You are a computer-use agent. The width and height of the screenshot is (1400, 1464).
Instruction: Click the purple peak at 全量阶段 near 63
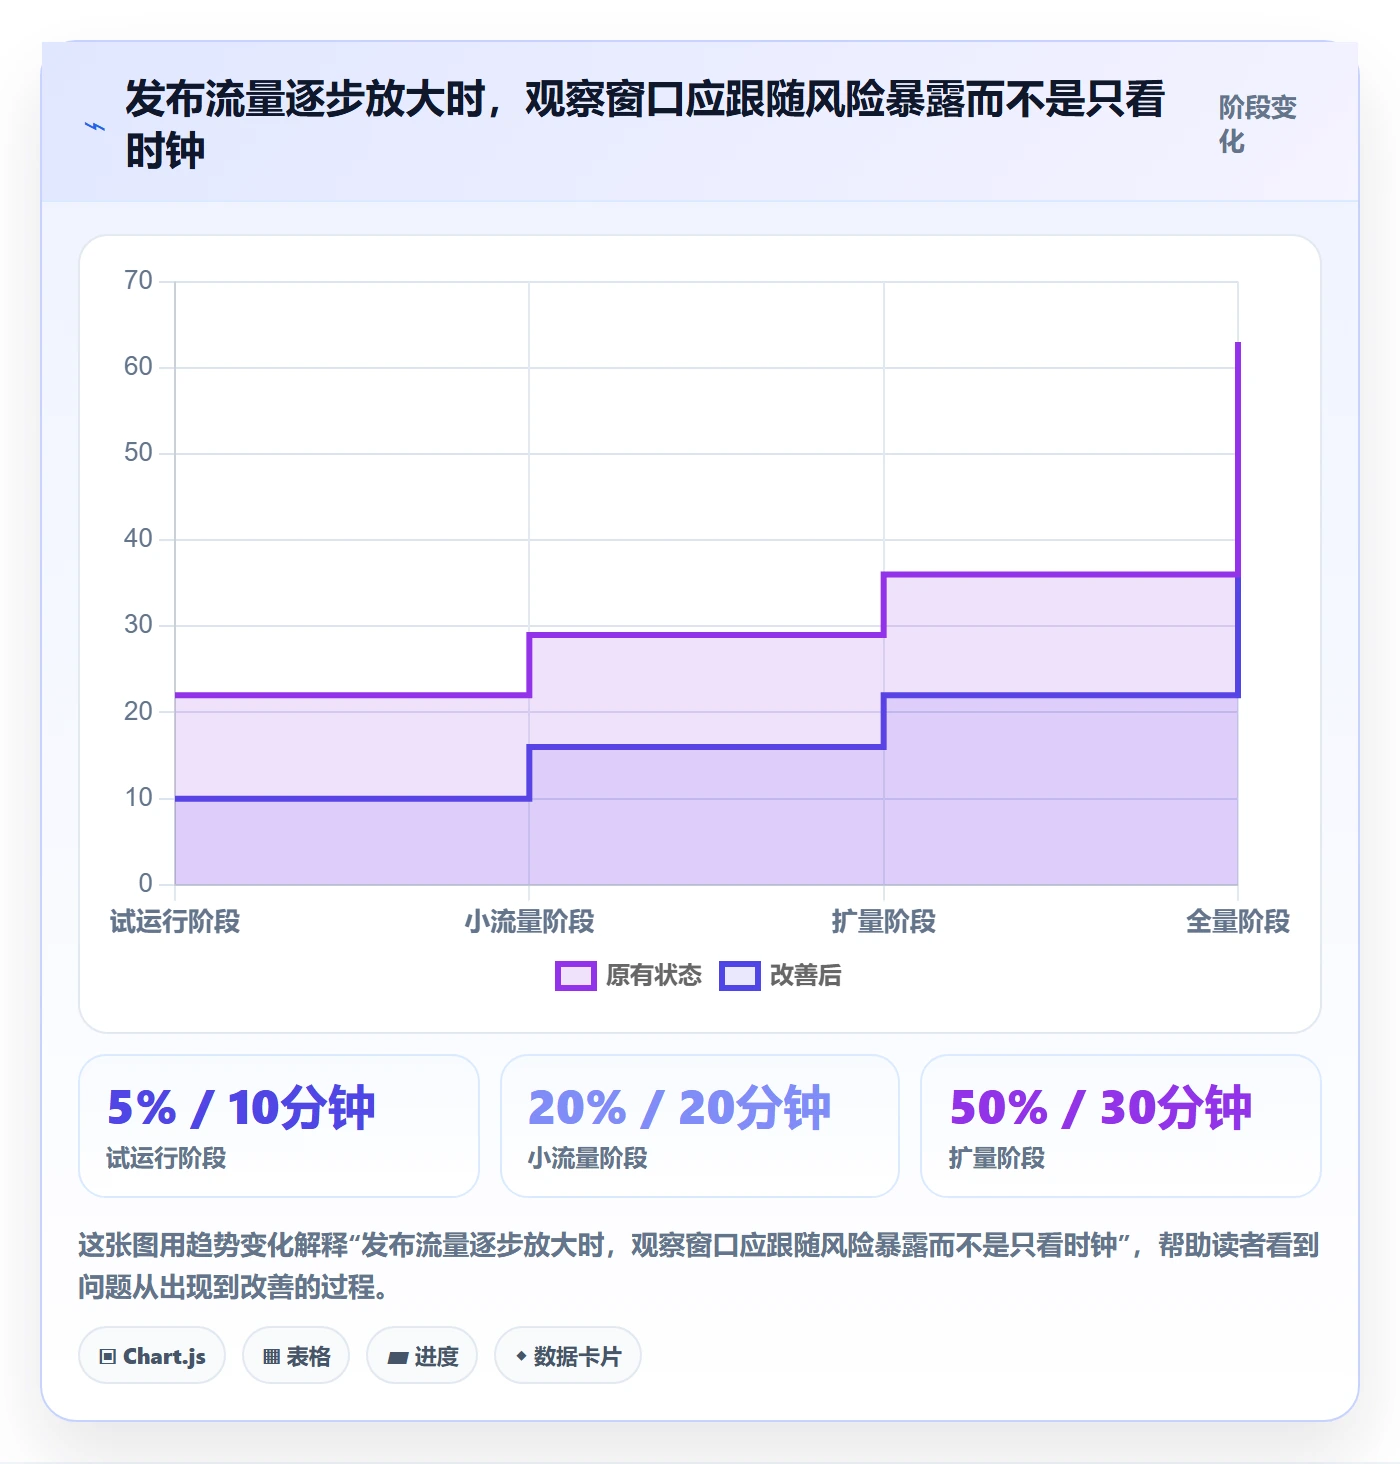click(1238, 344)
